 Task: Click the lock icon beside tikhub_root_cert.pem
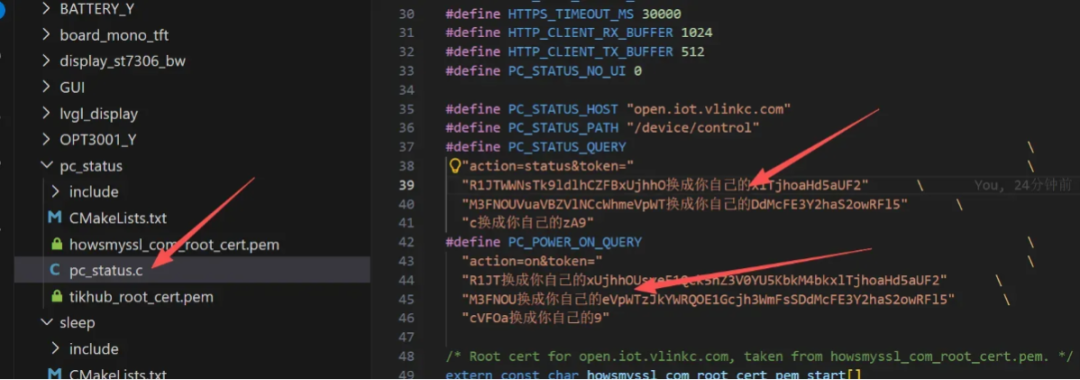pyautogui.click(x=57, y=297)
